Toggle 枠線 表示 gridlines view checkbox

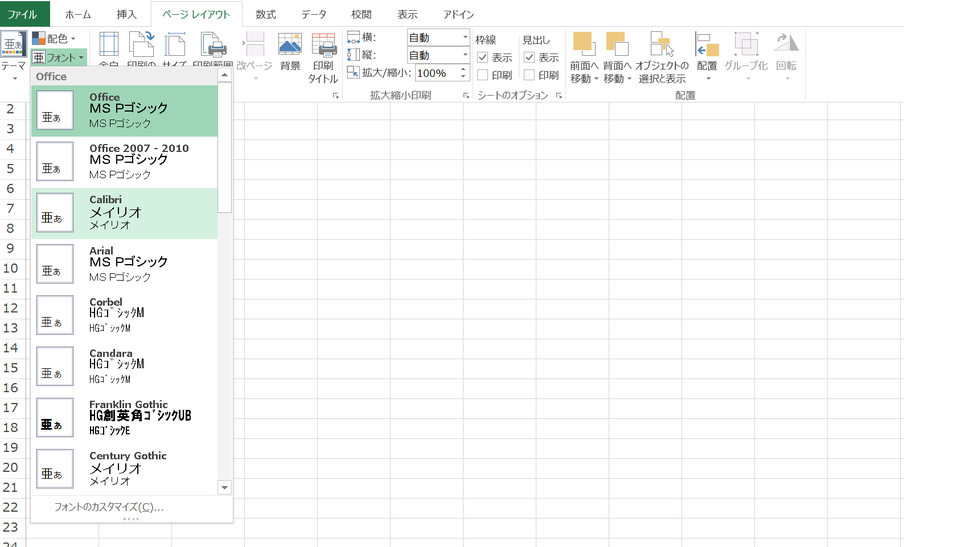[482, 58]
